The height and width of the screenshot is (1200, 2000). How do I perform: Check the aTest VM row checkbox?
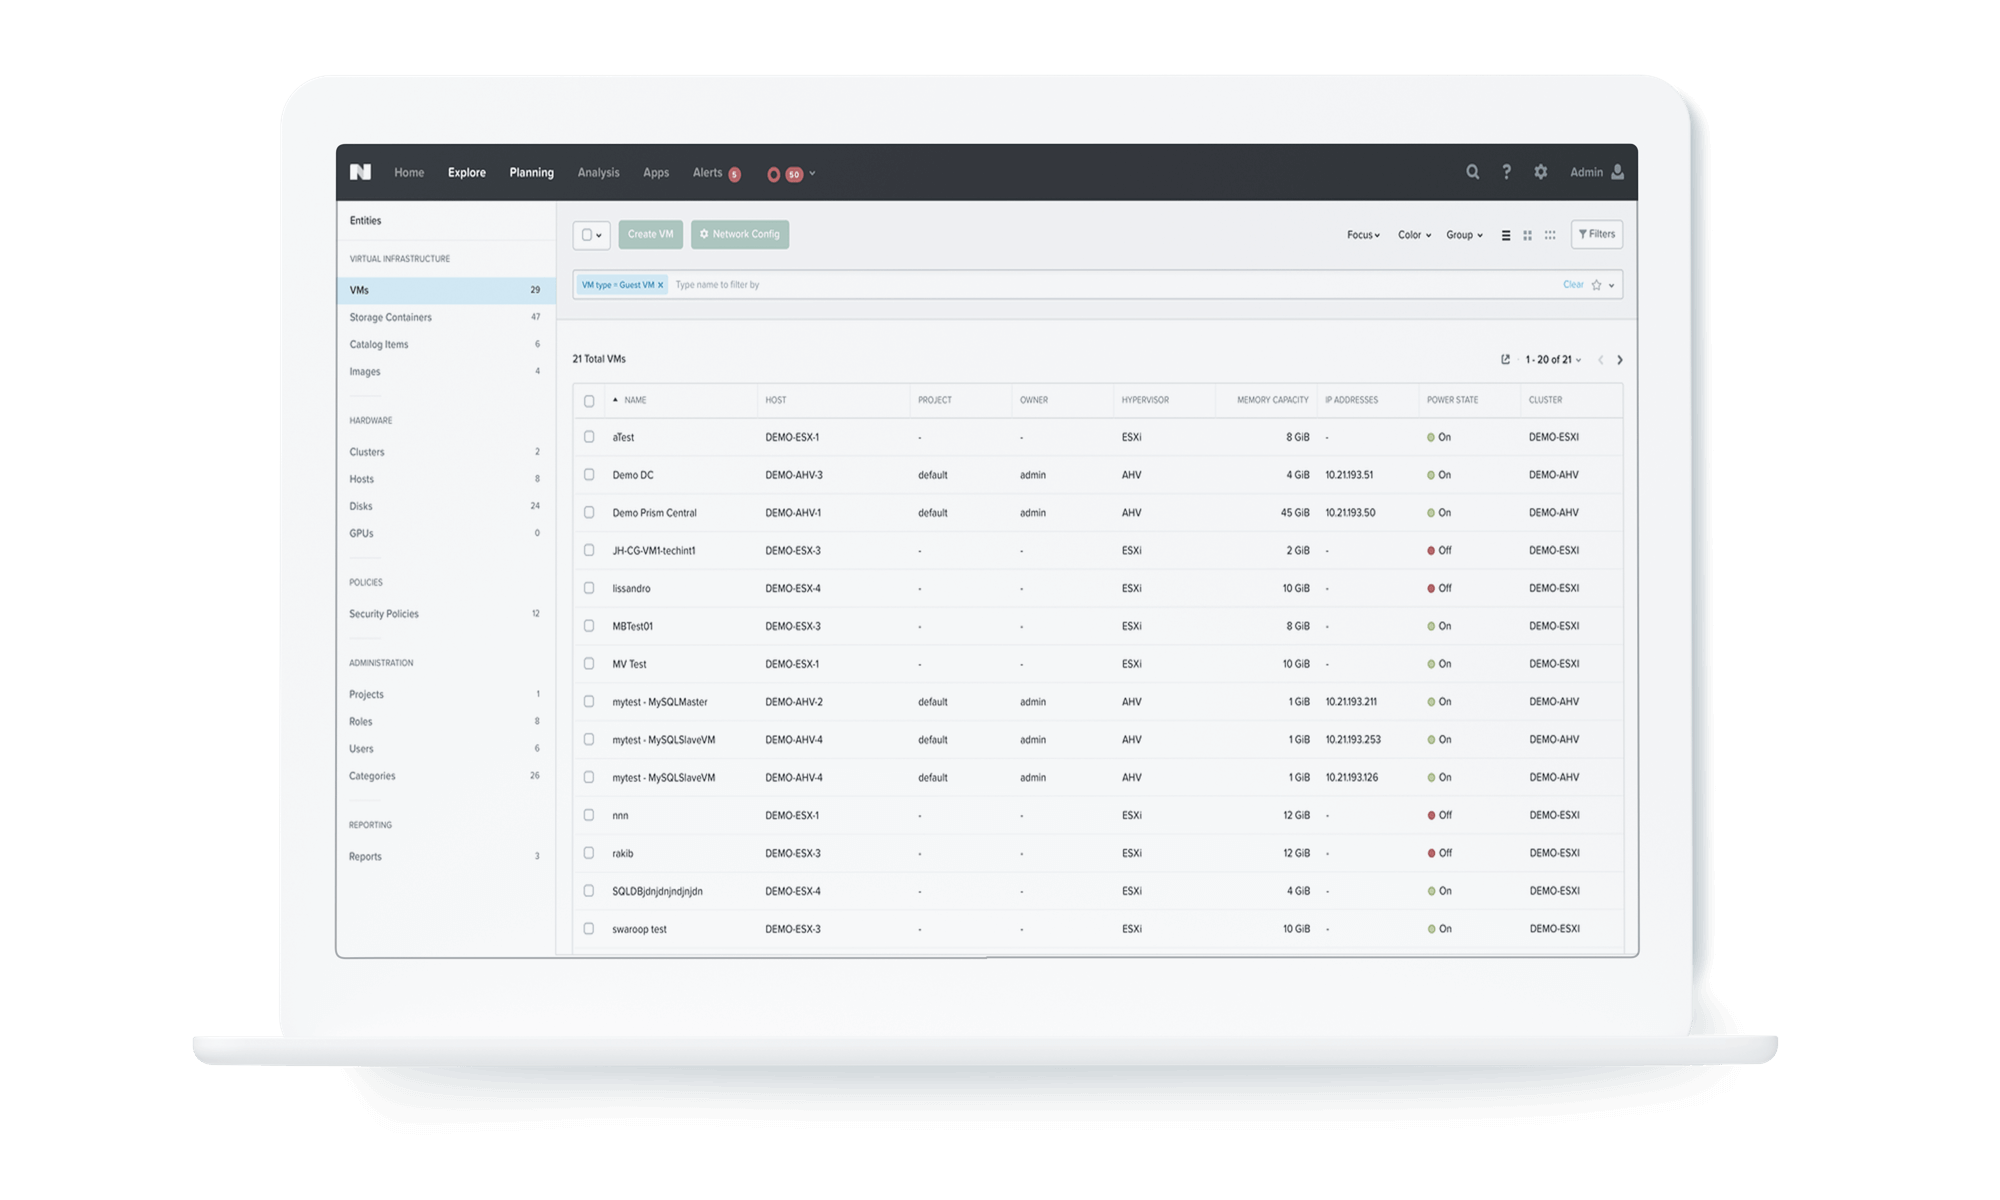click(589, 437)
